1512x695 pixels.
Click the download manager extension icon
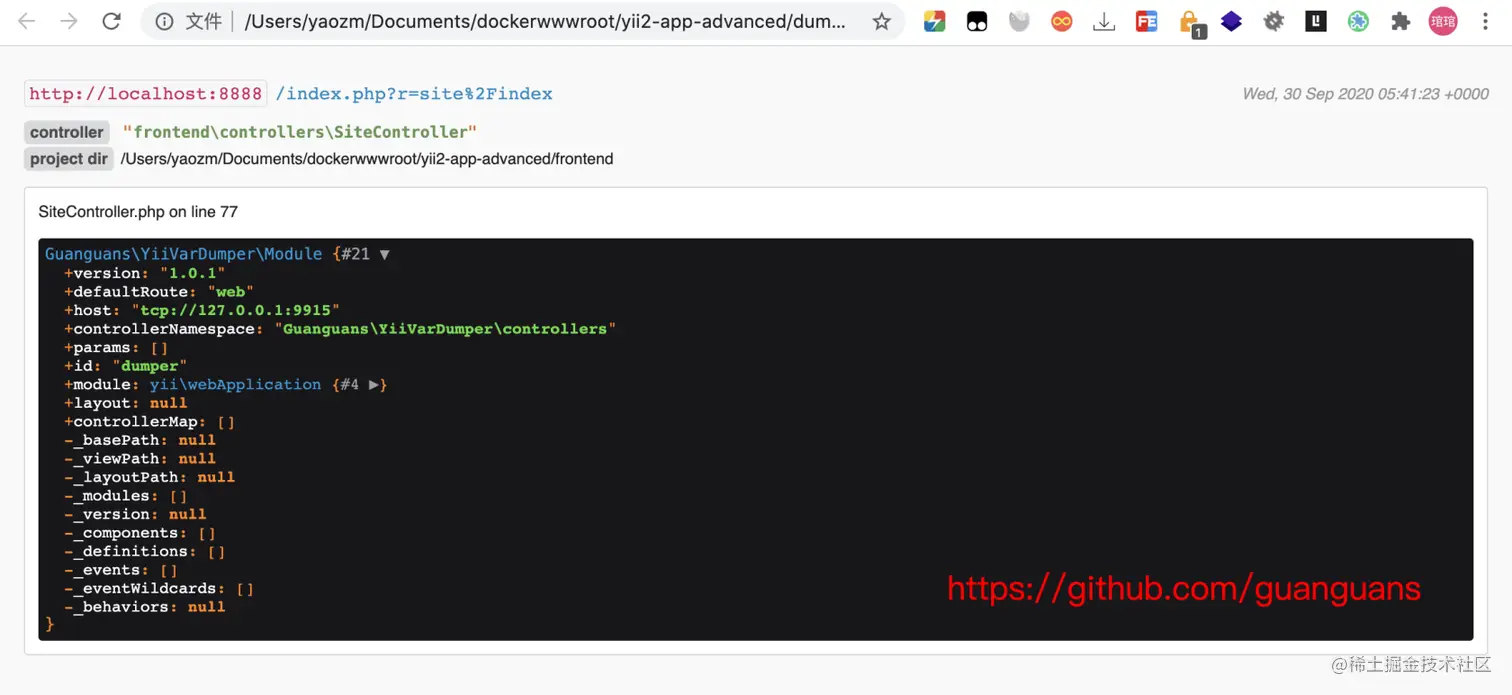(1103, 21)
